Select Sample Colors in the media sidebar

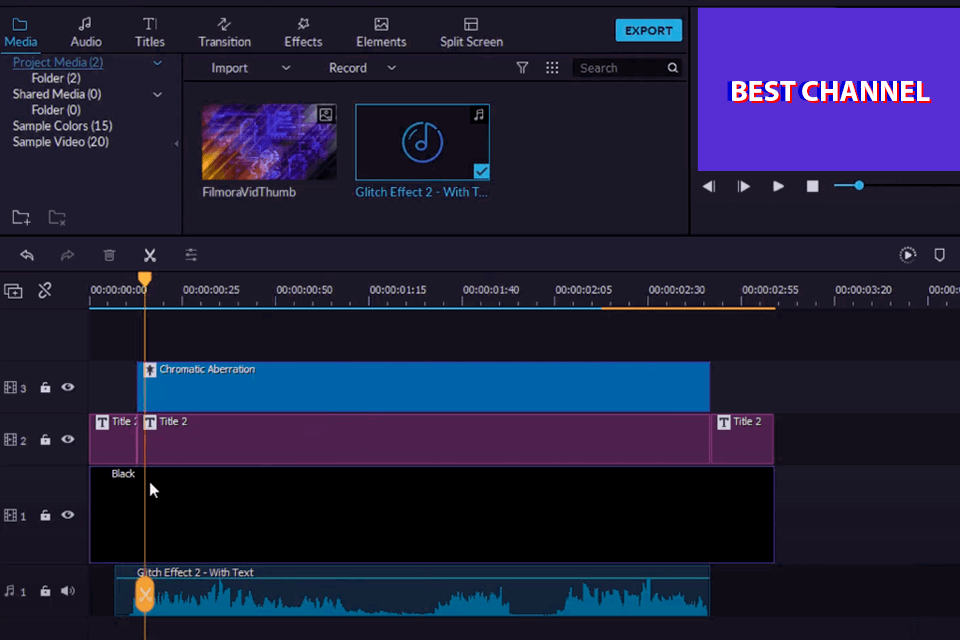click(x=61, y=125)
